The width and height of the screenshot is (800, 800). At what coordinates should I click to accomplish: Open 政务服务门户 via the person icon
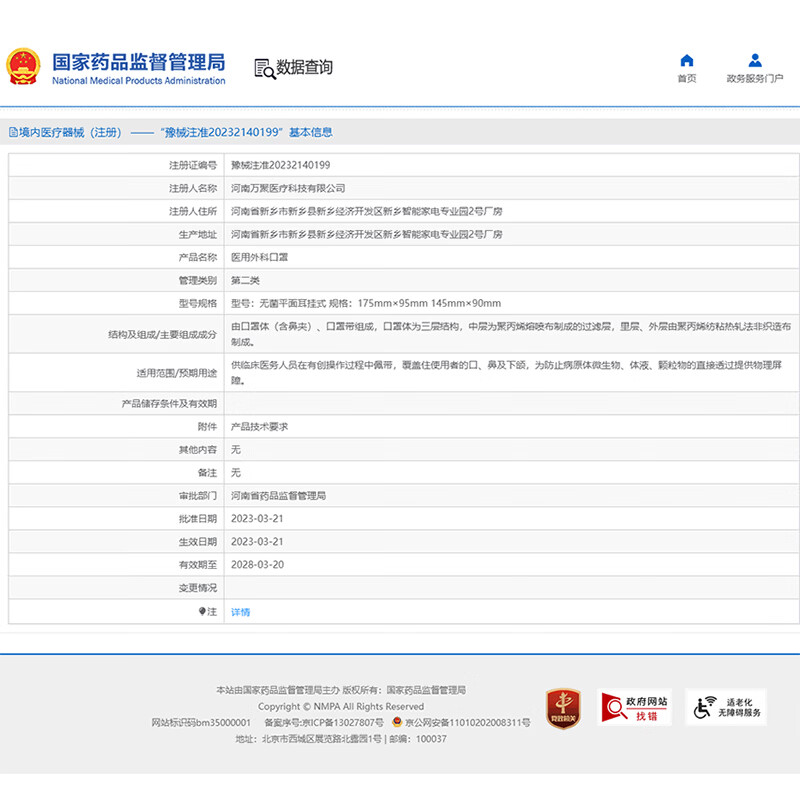(753, 60)
